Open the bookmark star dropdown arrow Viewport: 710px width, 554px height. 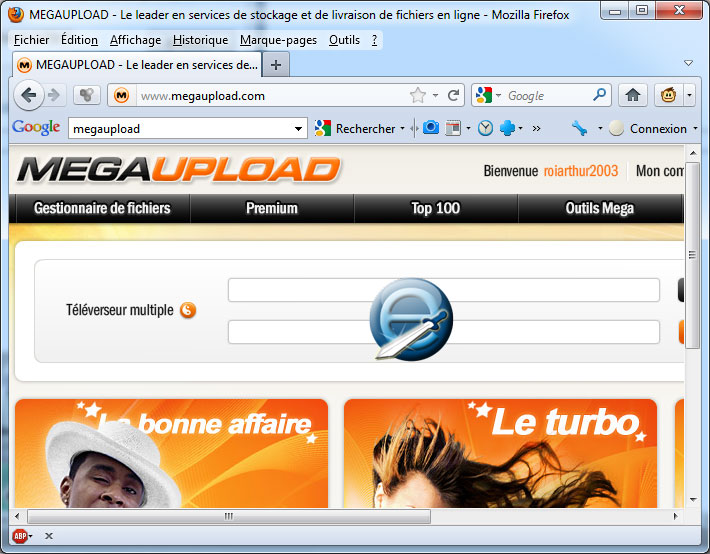(435, 96)
